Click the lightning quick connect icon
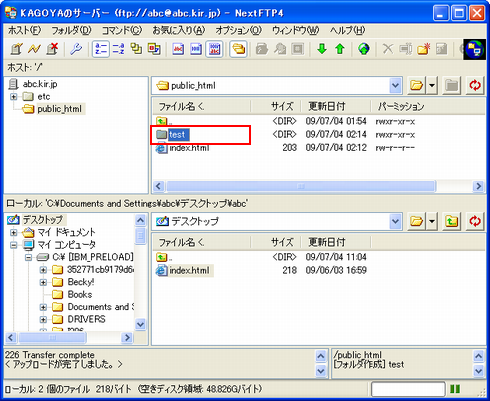 [34, 49]
